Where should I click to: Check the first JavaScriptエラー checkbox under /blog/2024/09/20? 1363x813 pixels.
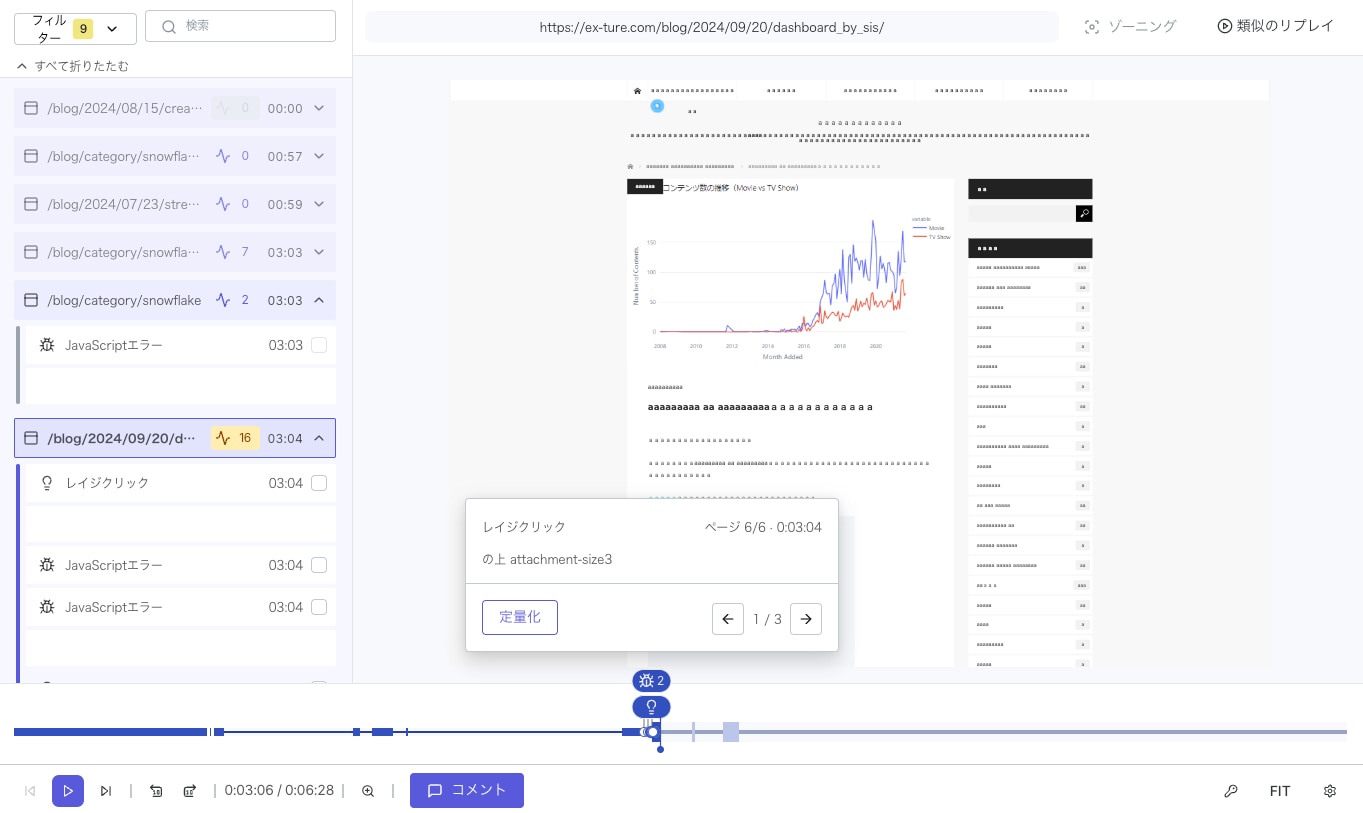point(319,565)
